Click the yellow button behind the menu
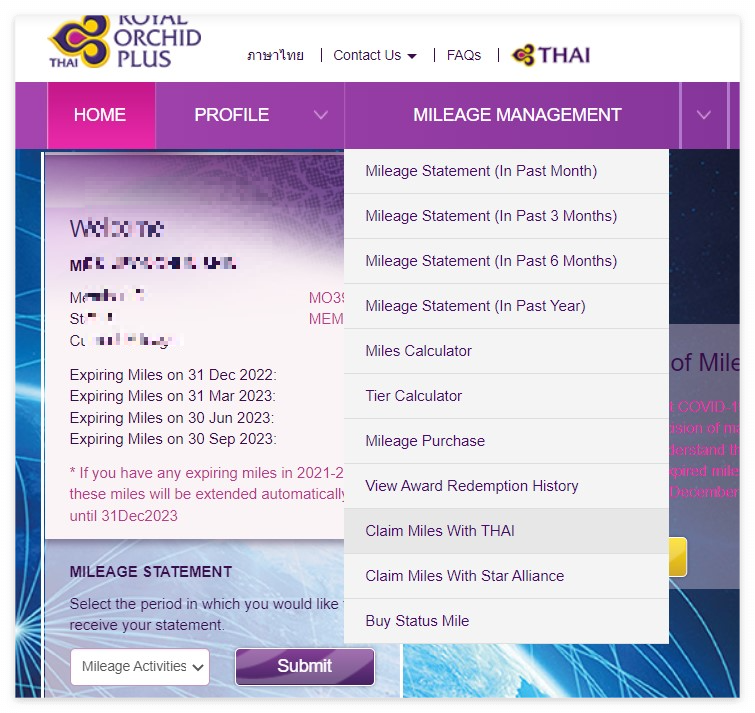The height and width of the screenshot is (713, 755). pos(677,557)
